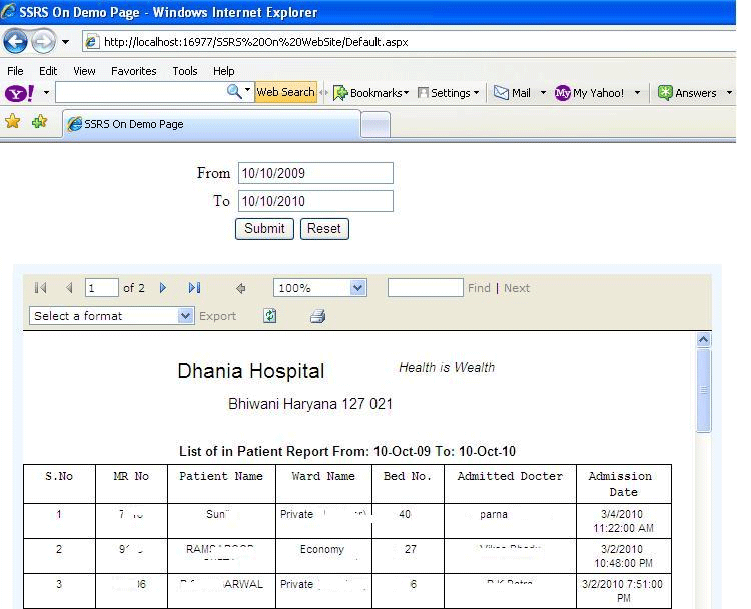The image size is (751, 609).
Task: Open the Favorites Center star icon
Action: click(12, 122)
